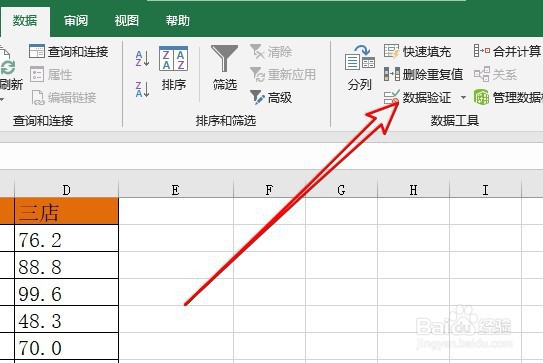Select column H header
The width and height of the screenshot is (543, 363).
pyautogui.click(x=413, y=189)
